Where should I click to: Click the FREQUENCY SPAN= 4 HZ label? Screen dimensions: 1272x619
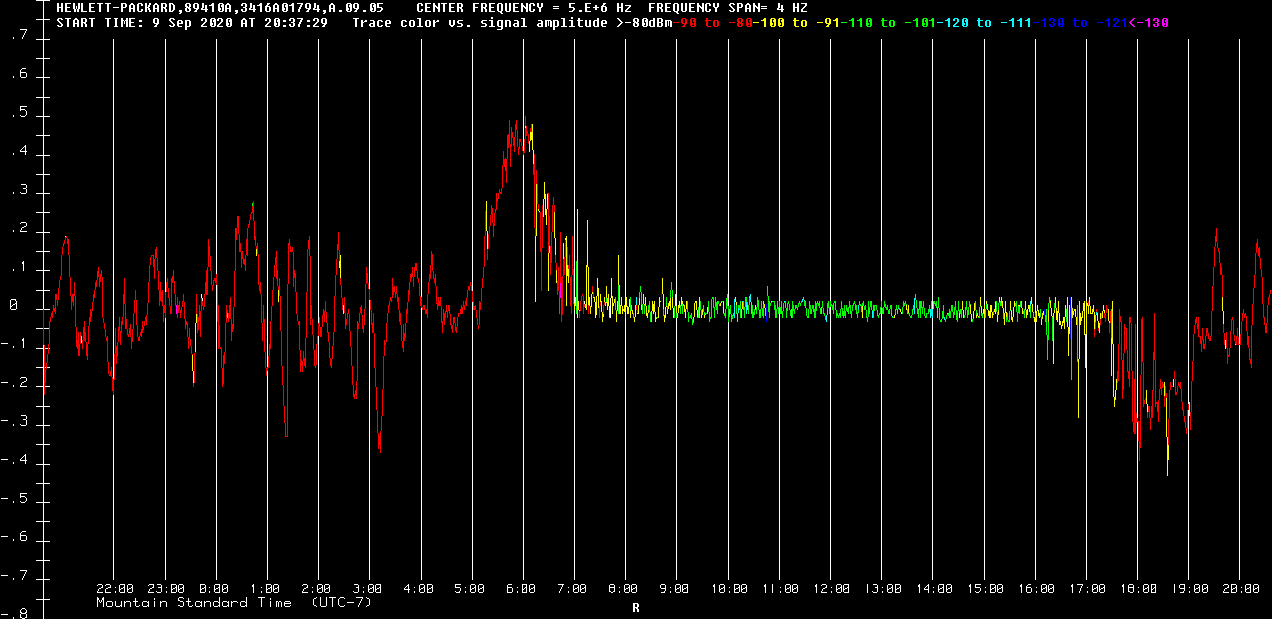click(727, 7)
